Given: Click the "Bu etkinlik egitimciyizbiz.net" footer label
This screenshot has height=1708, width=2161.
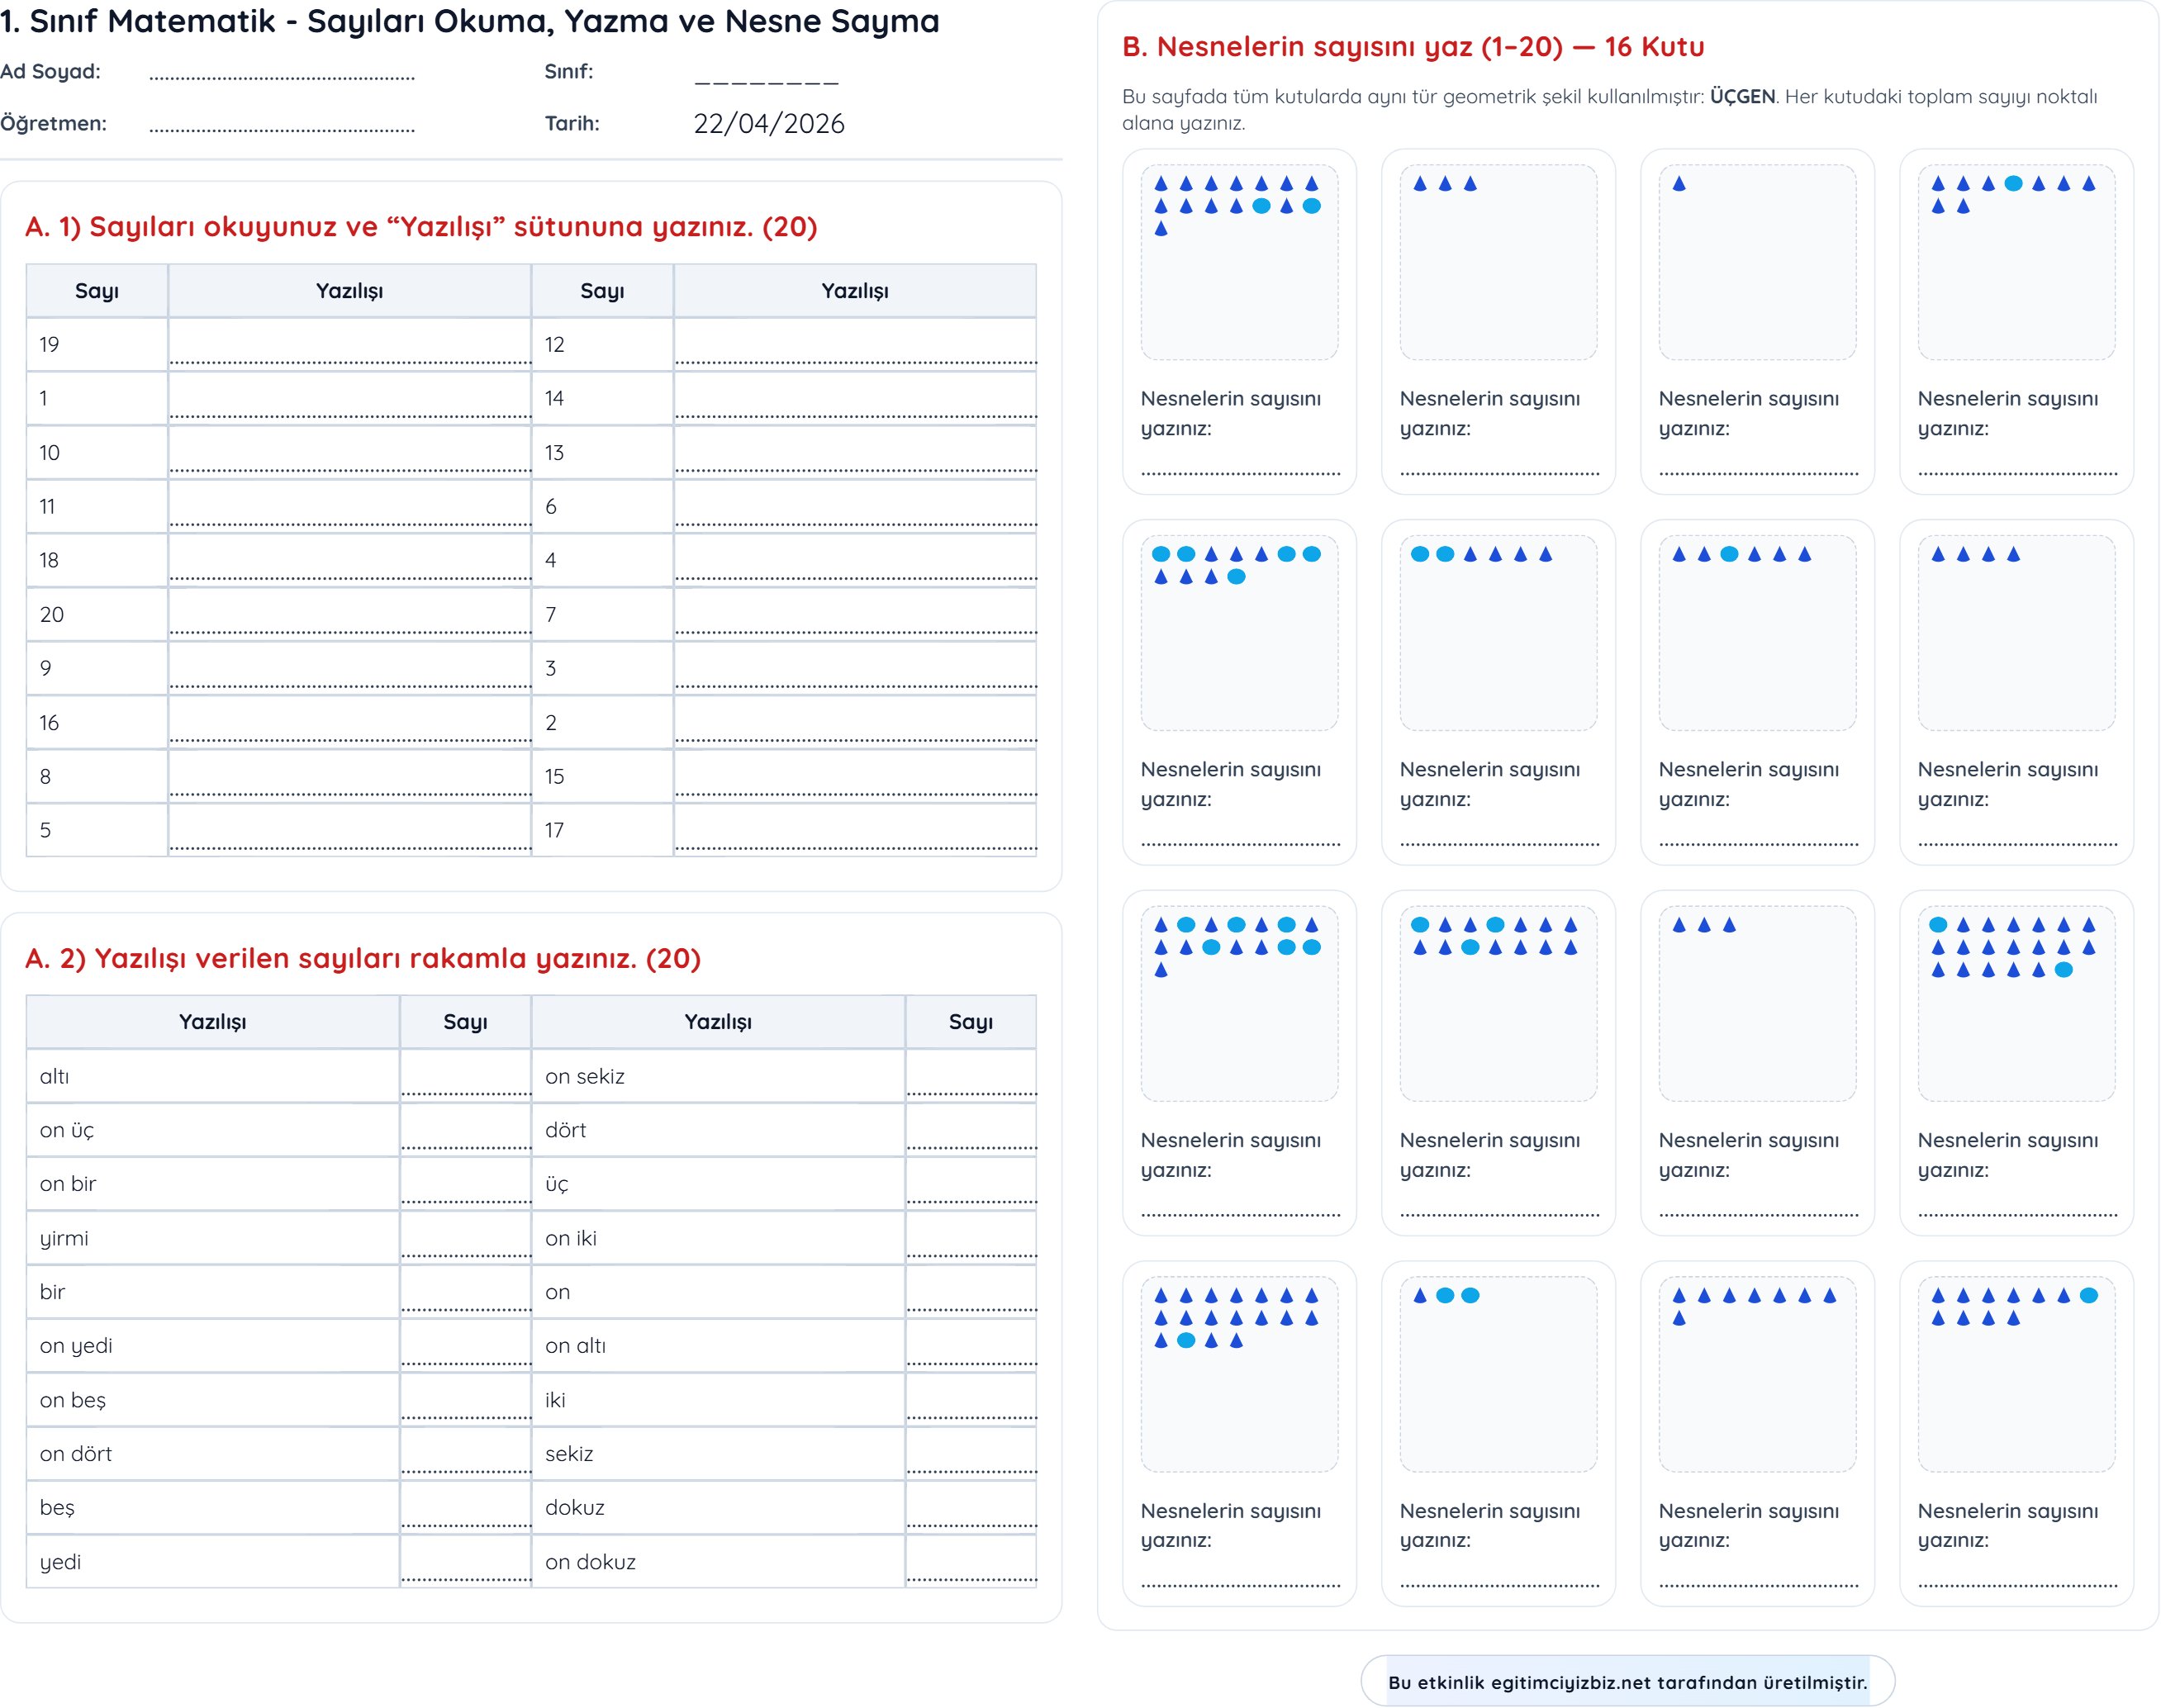Looking at the screenshot, I should click(x=1627, y=1682).
